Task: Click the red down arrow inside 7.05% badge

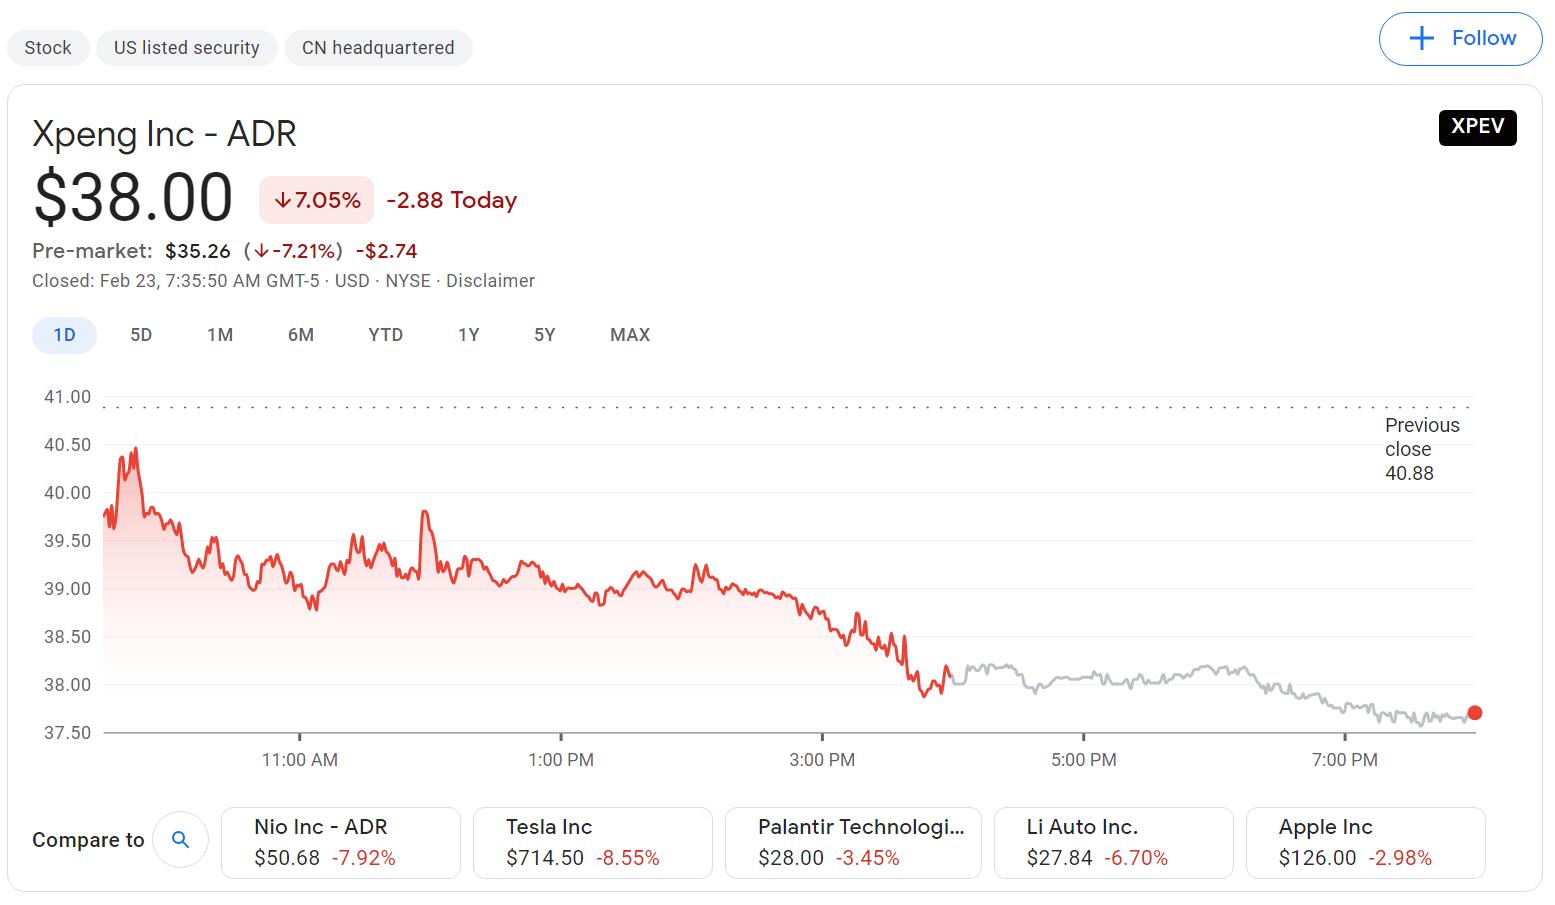Action: point(281,200)
